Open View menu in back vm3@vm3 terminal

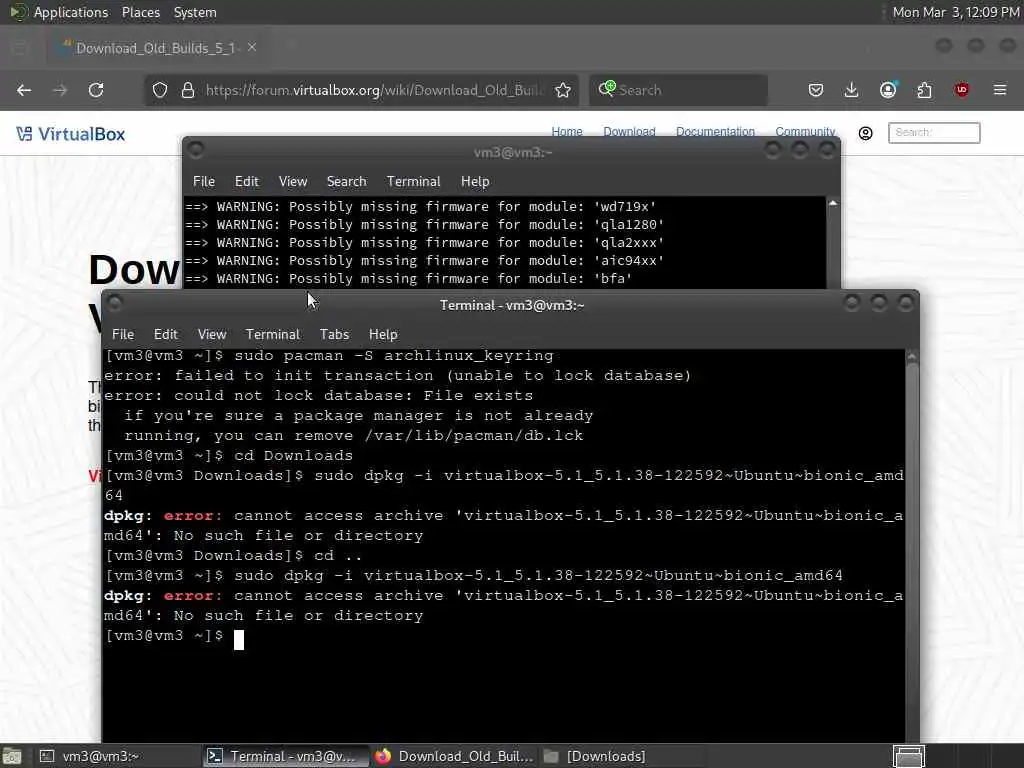[293, 182]
